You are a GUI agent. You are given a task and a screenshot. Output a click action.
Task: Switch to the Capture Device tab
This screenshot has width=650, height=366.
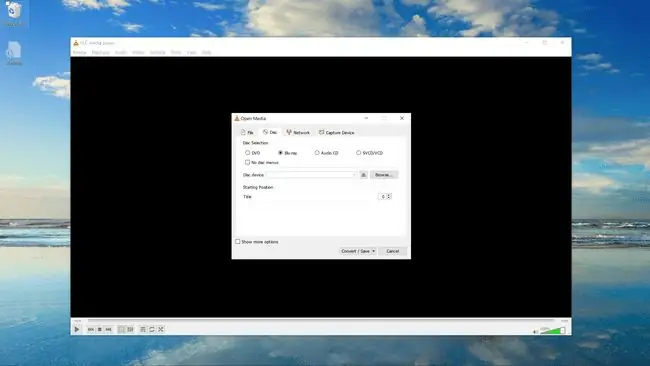pyautogui.click(x=337, y=133)
